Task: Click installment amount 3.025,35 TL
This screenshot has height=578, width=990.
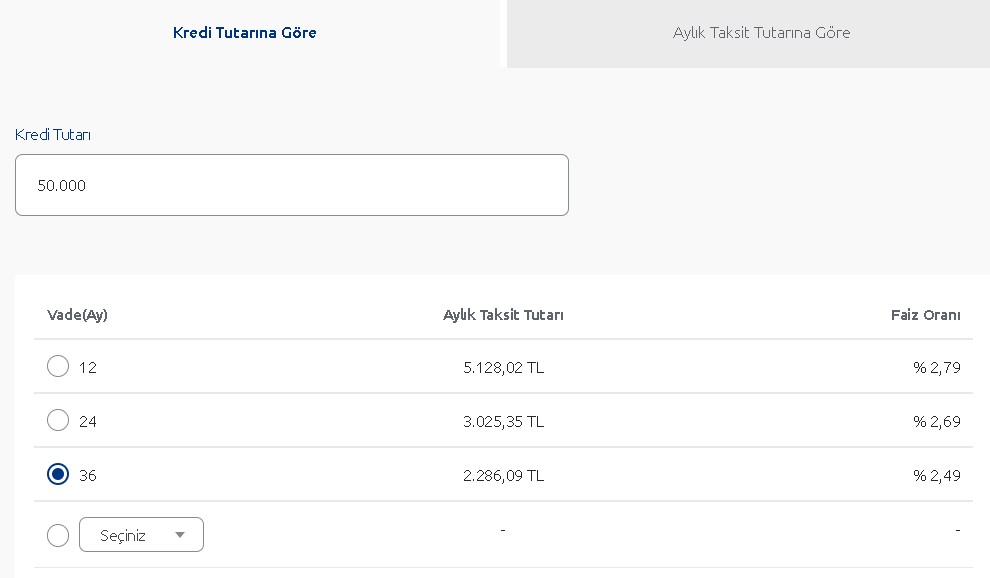Action: pos(503,421)
